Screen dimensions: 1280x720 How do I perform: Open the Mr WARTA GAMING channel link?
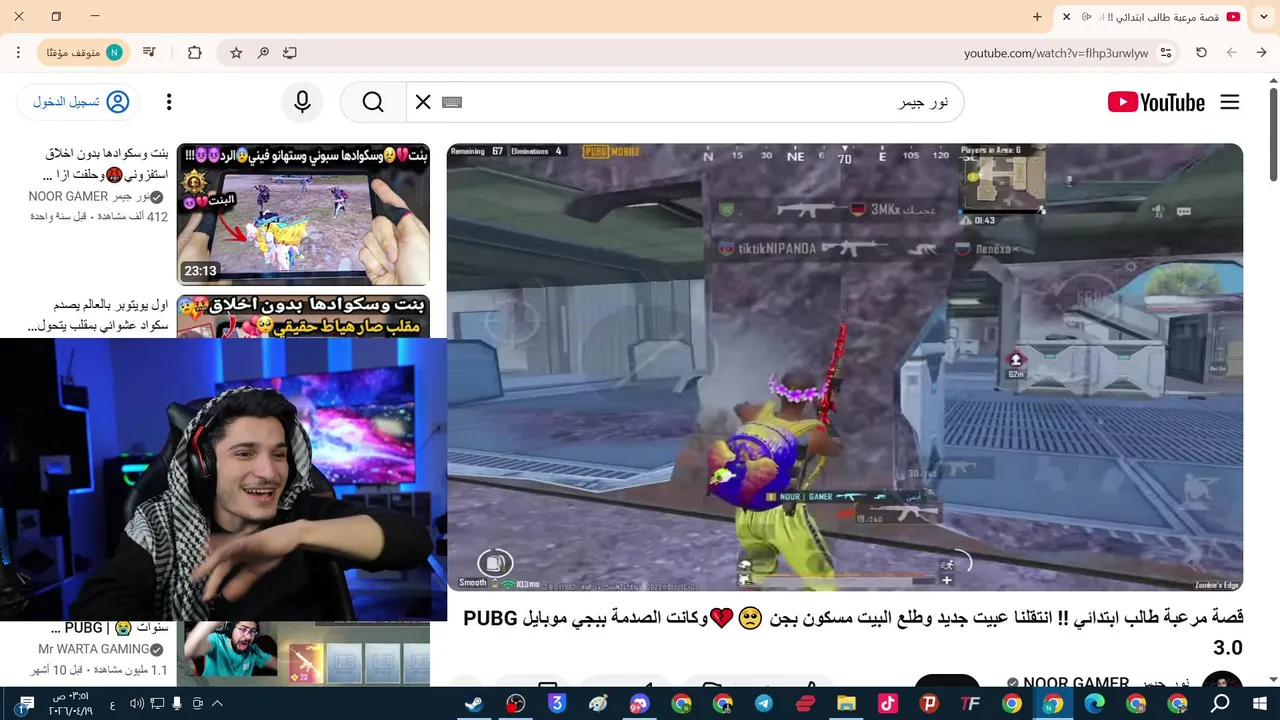click(x=100, y=649)
